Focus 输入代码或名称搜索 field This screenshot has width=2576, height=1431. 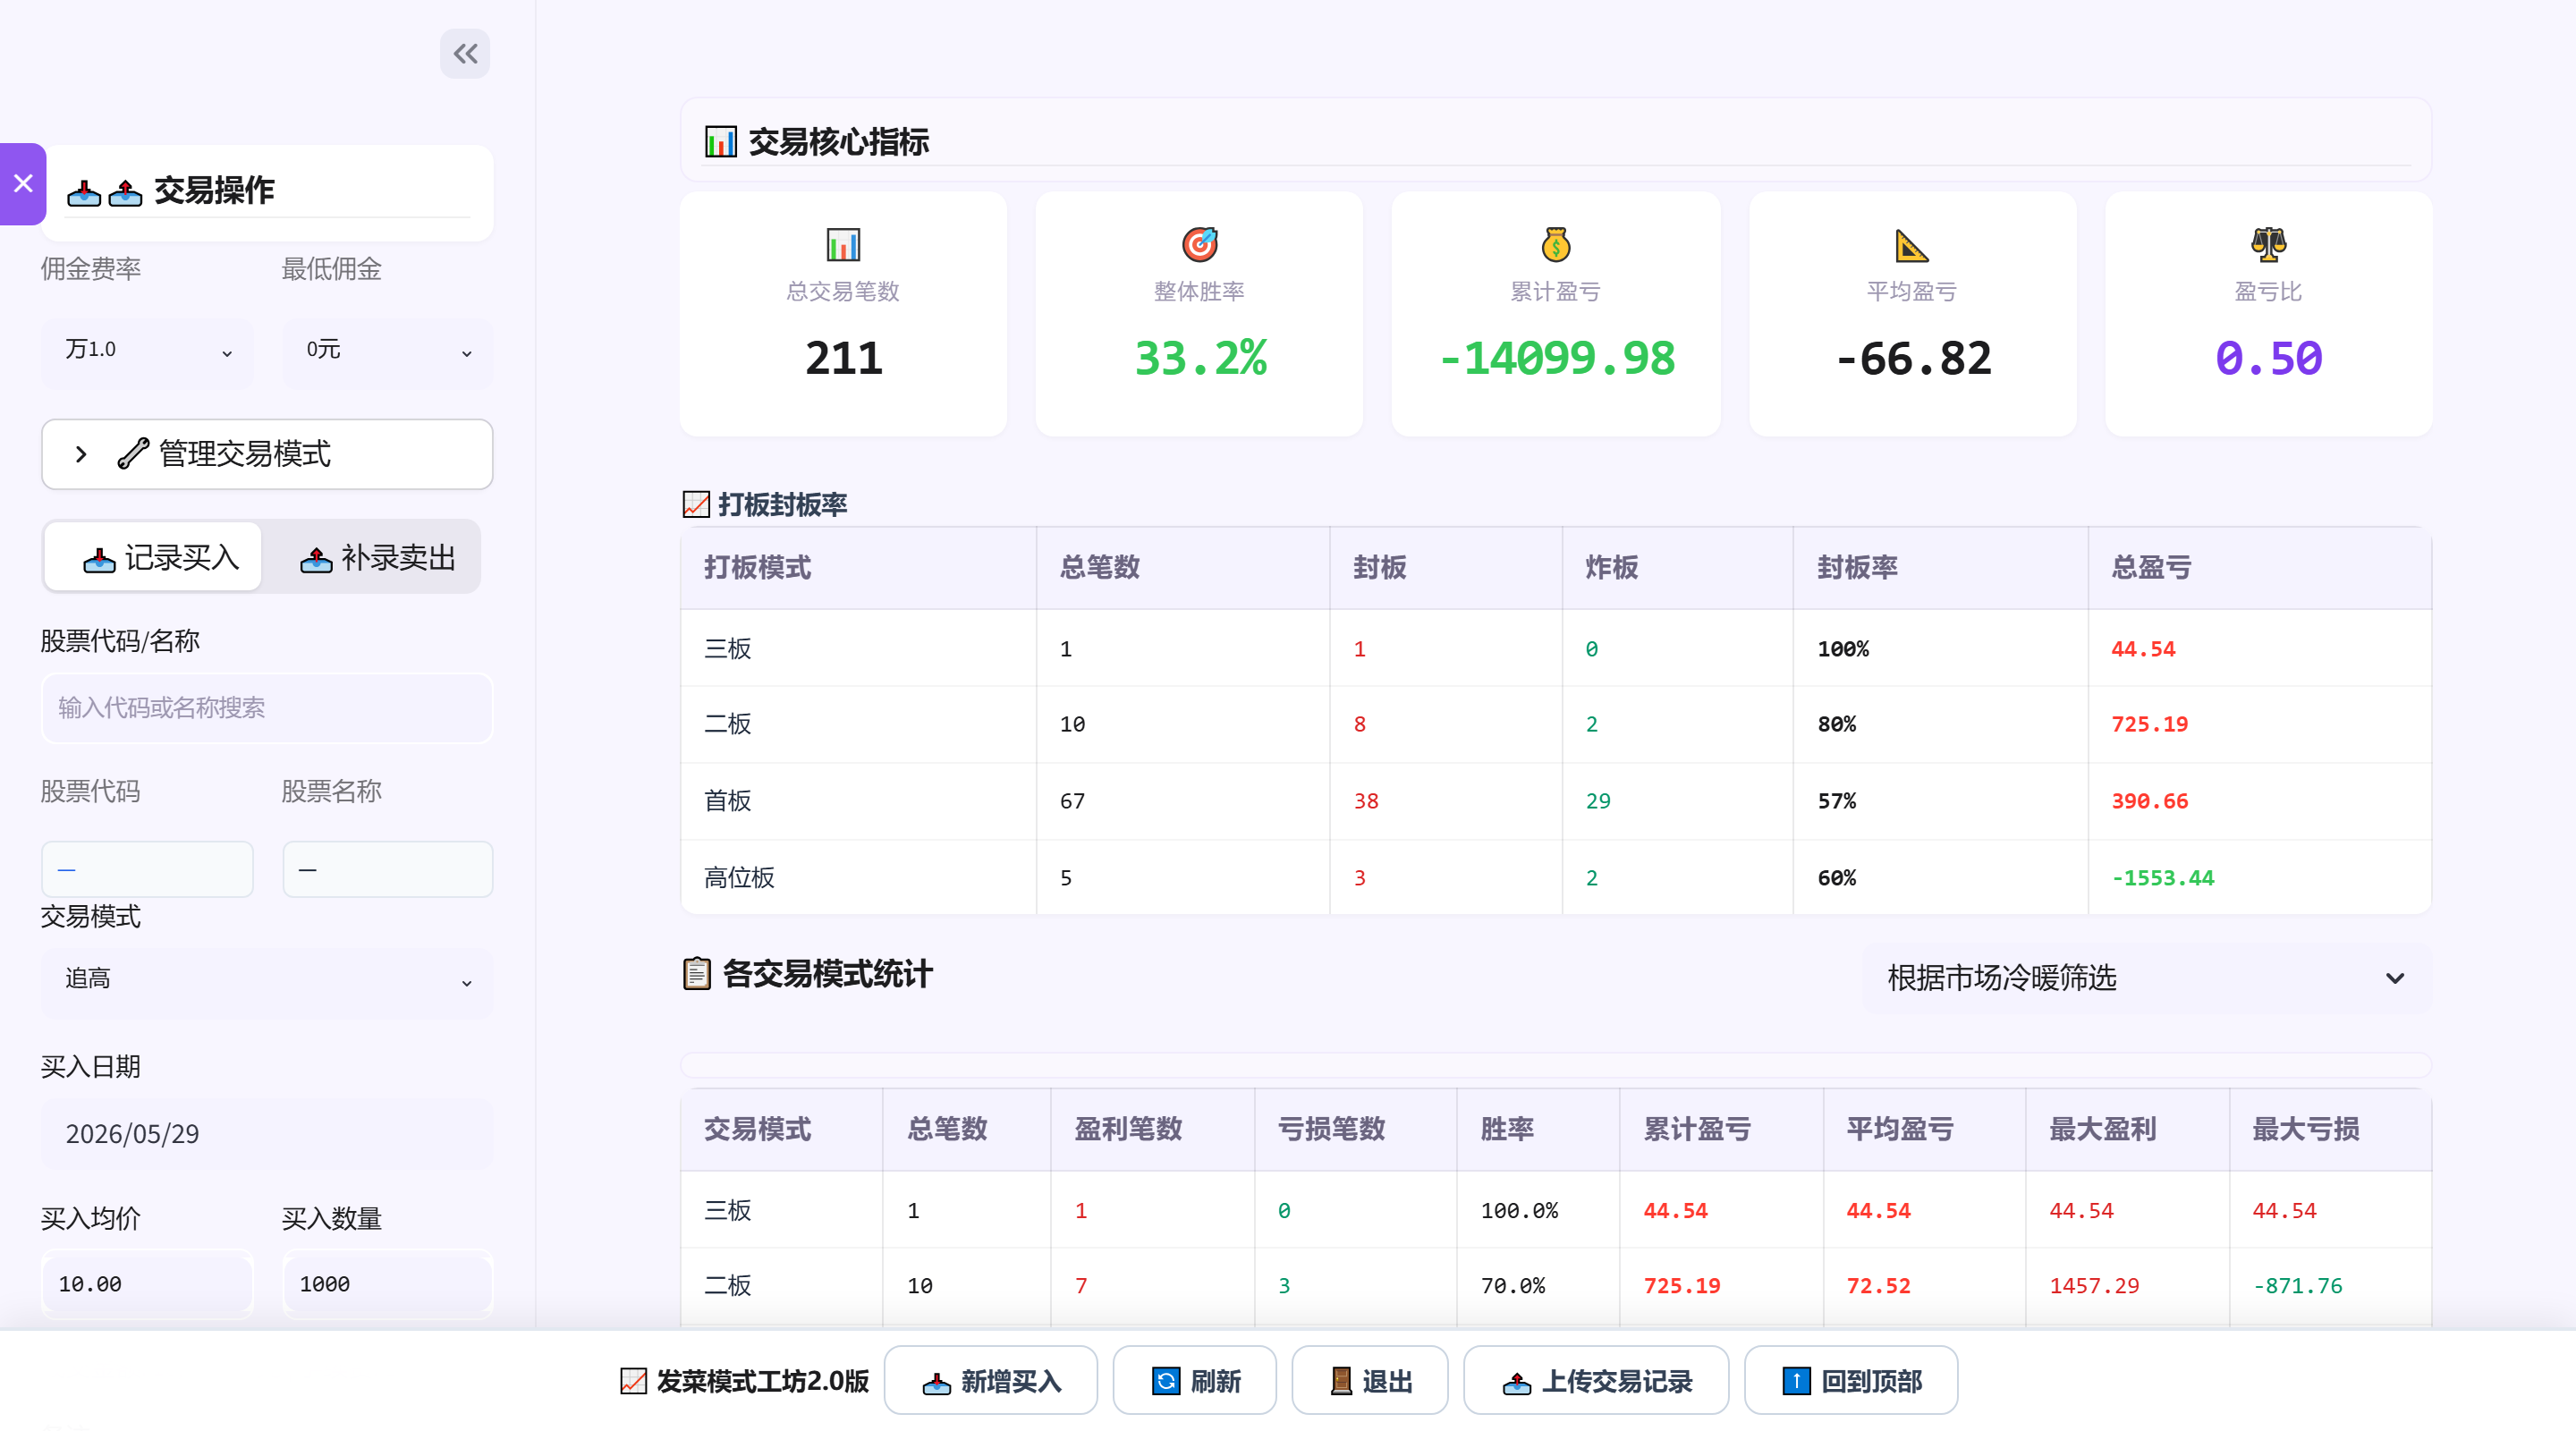(267, 708)
